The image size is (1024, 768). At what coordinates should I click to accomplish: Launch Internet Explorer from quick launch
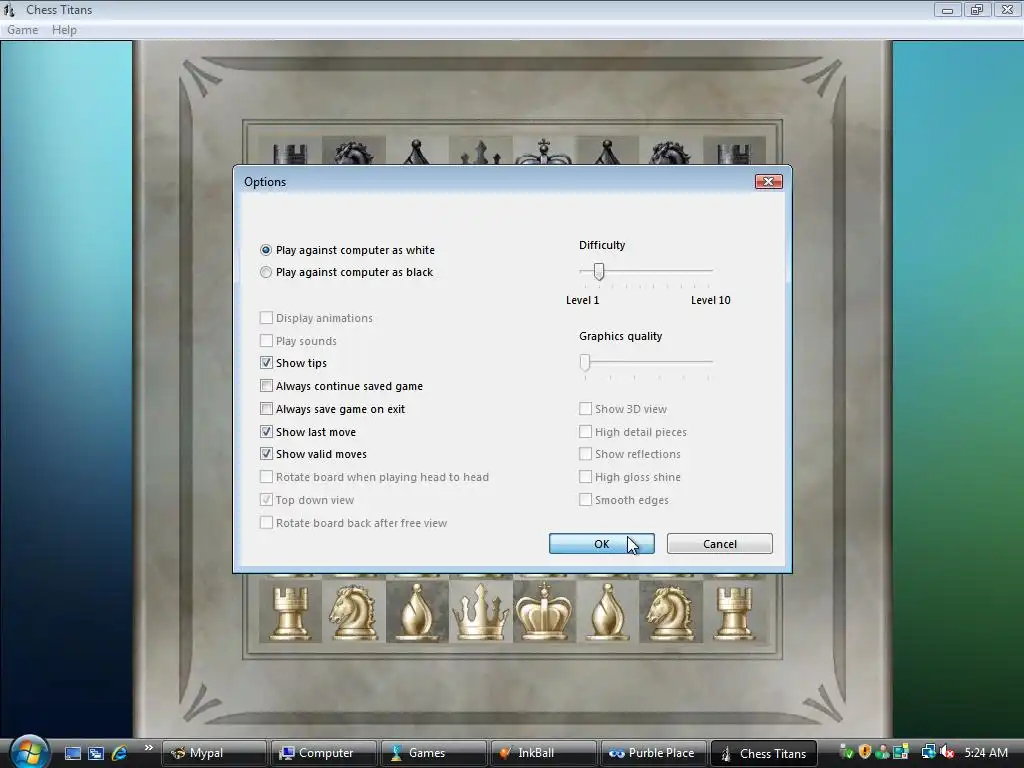120,753
